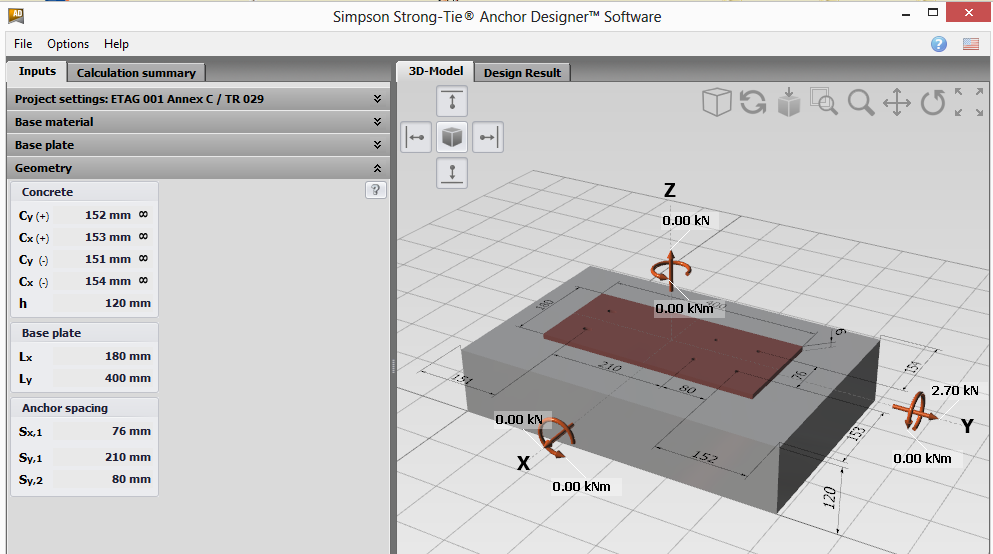993x554 pixels.
Task: Click the Y-axis force label 2.70 kN
Action: (954, 390)
